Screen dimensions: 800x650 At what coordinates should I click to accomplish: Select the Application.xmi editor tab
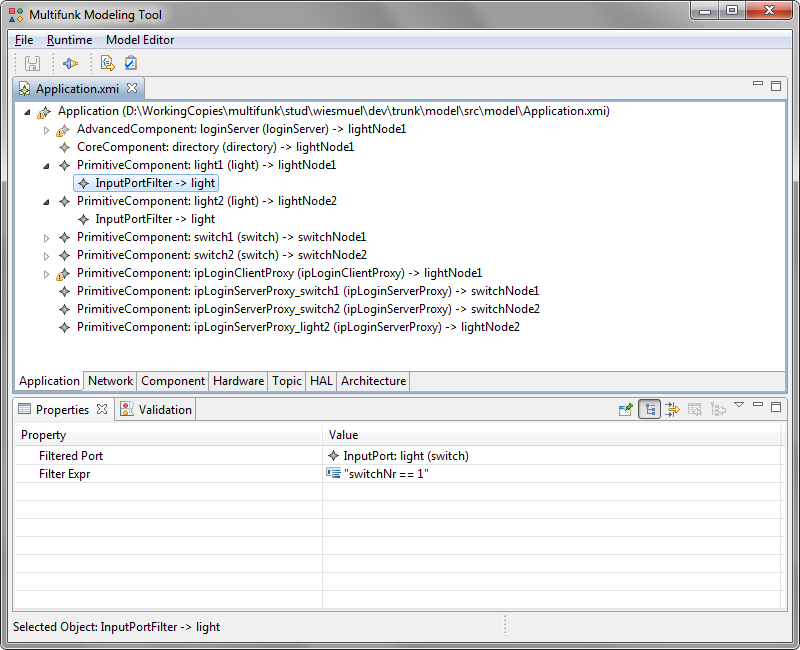click(77, 89)
